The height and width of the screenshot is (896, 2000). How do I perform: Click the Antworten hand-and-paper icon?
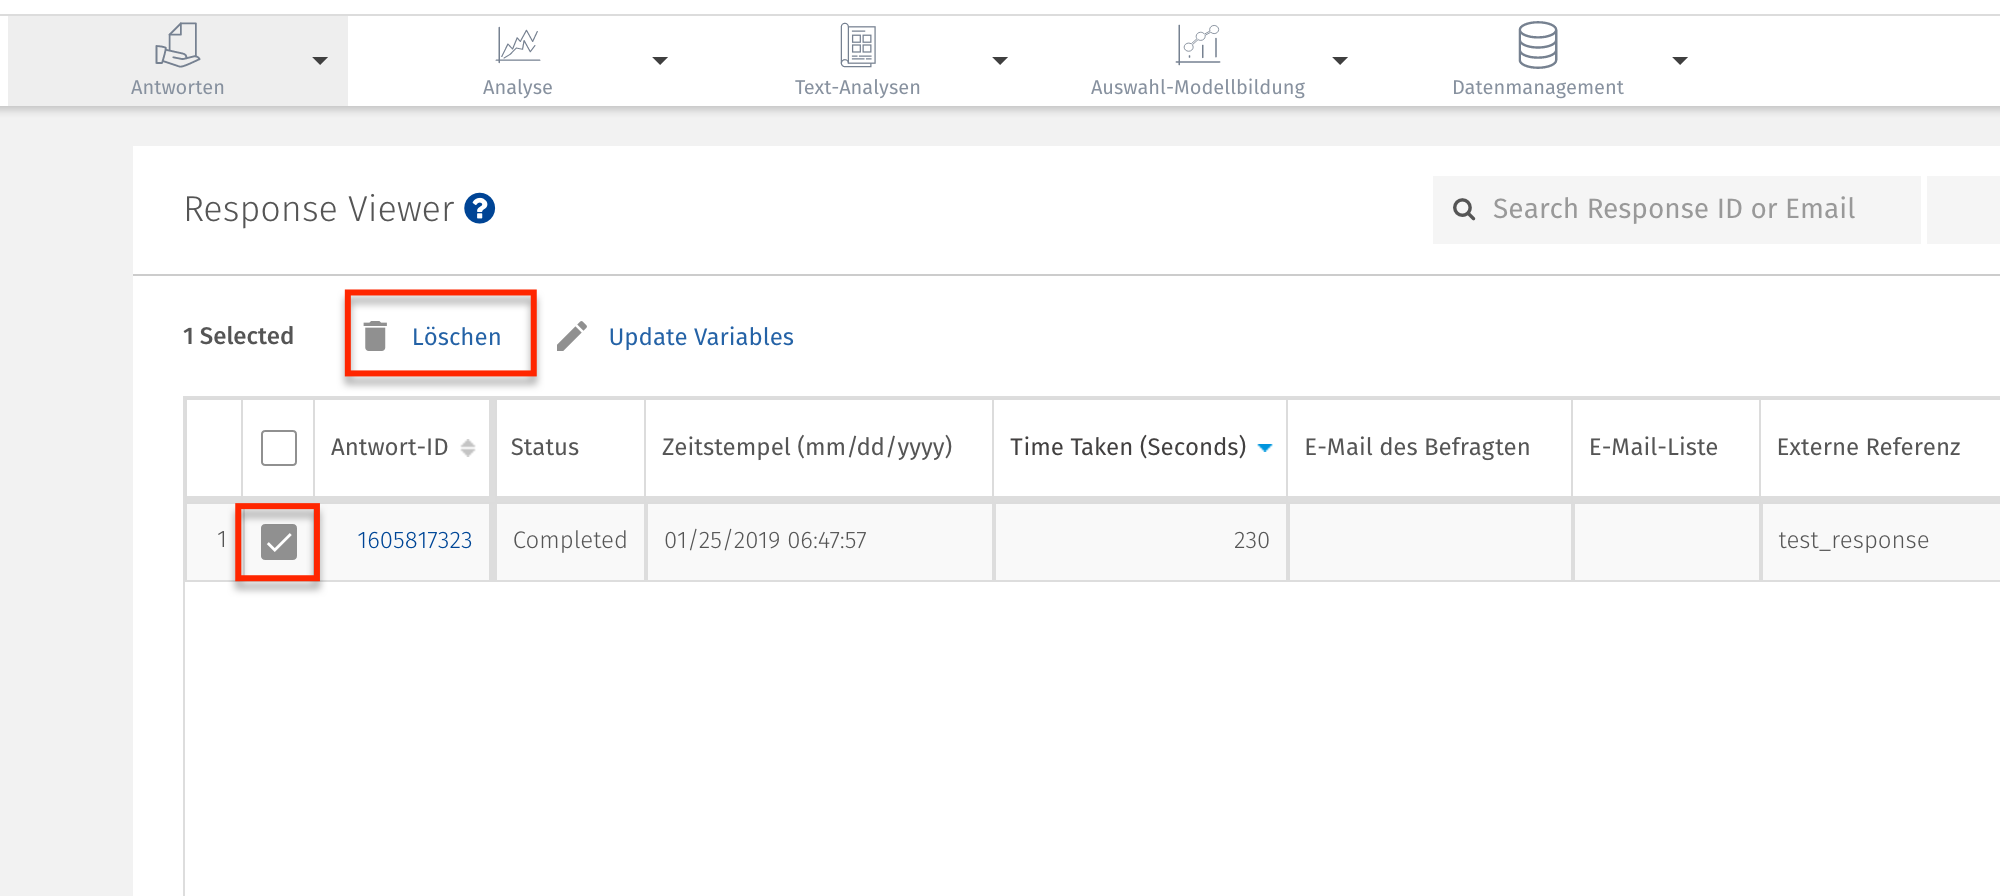click(178, 45)
